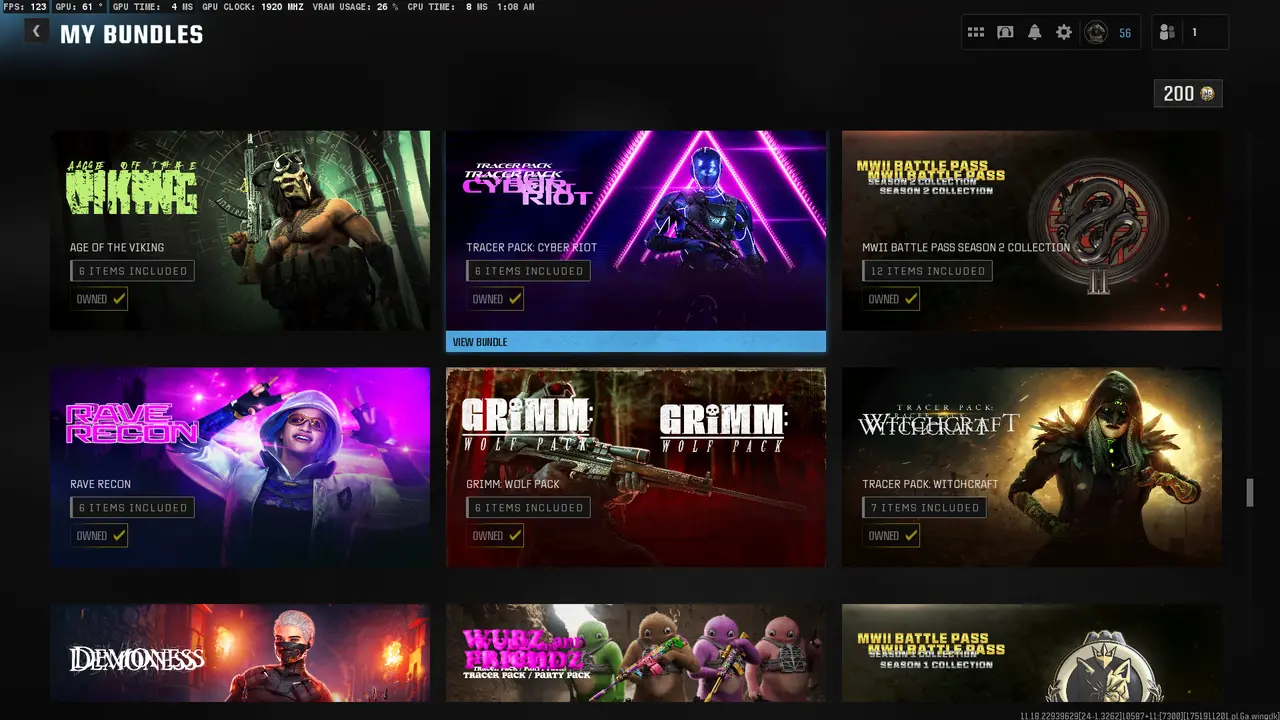Click the "FPS: 123" overlay readout
The image size is (1280, 720).
tap(25, 7)
